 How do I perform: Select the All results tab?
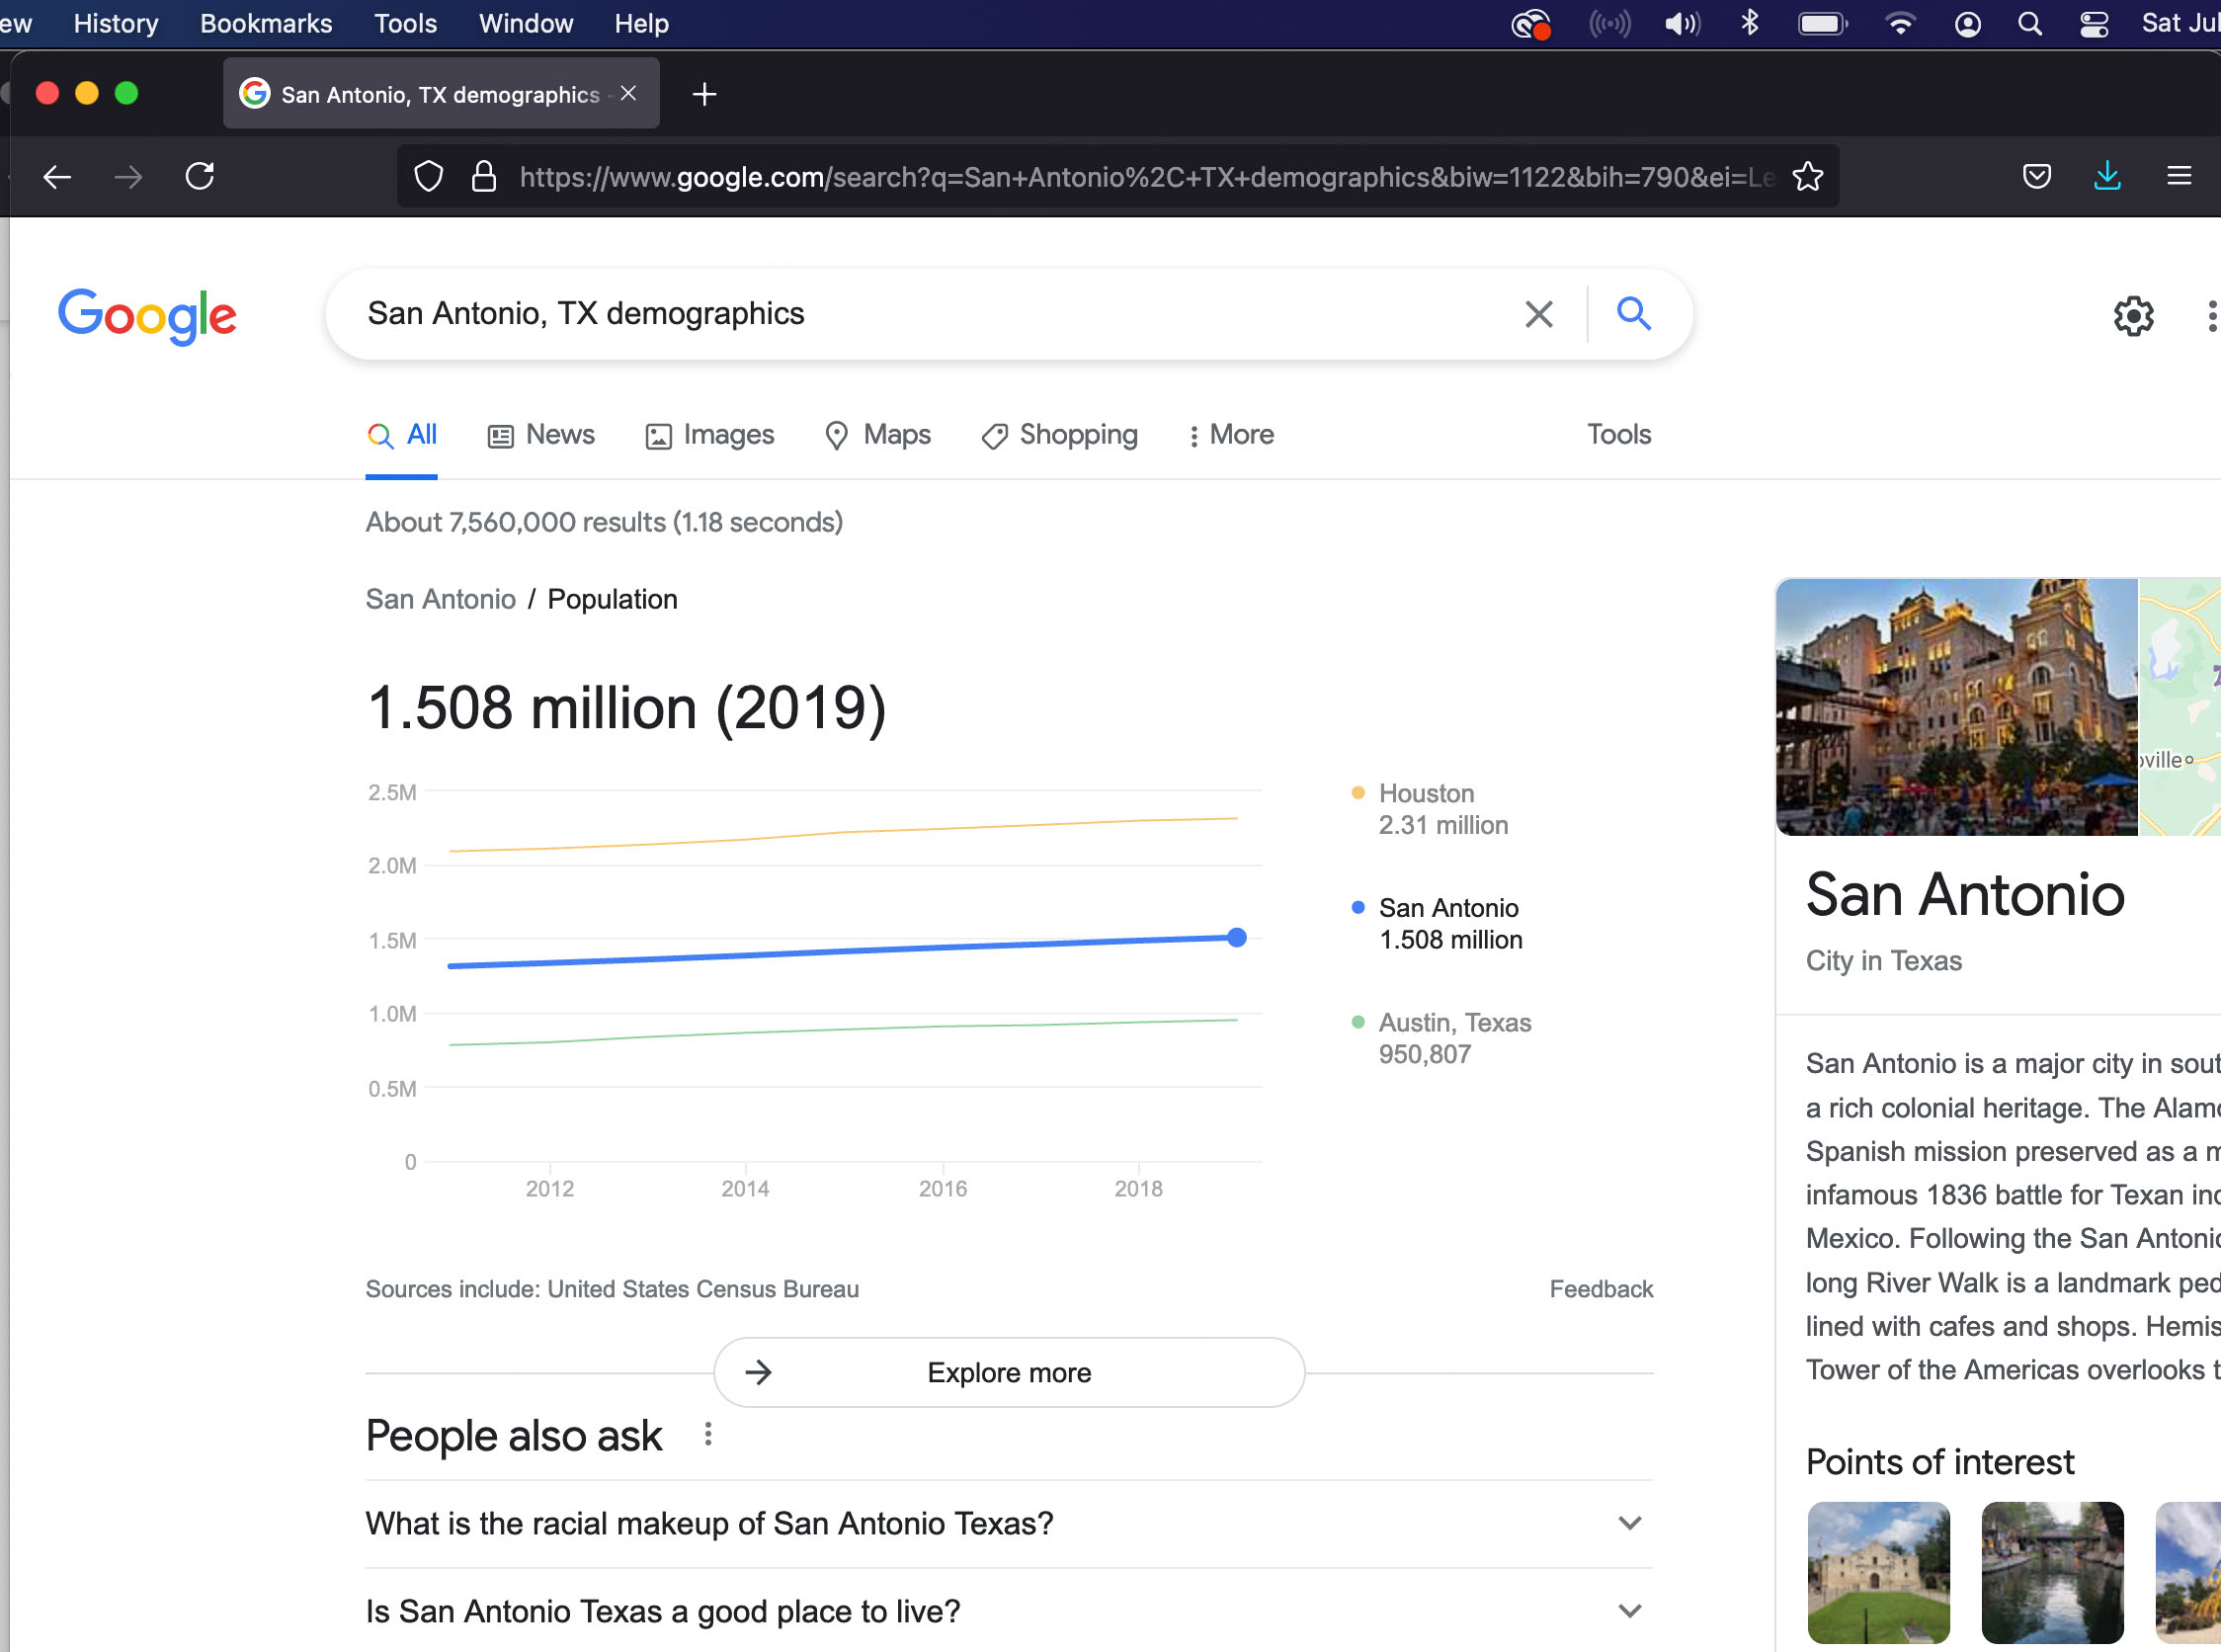coord(402,435)
